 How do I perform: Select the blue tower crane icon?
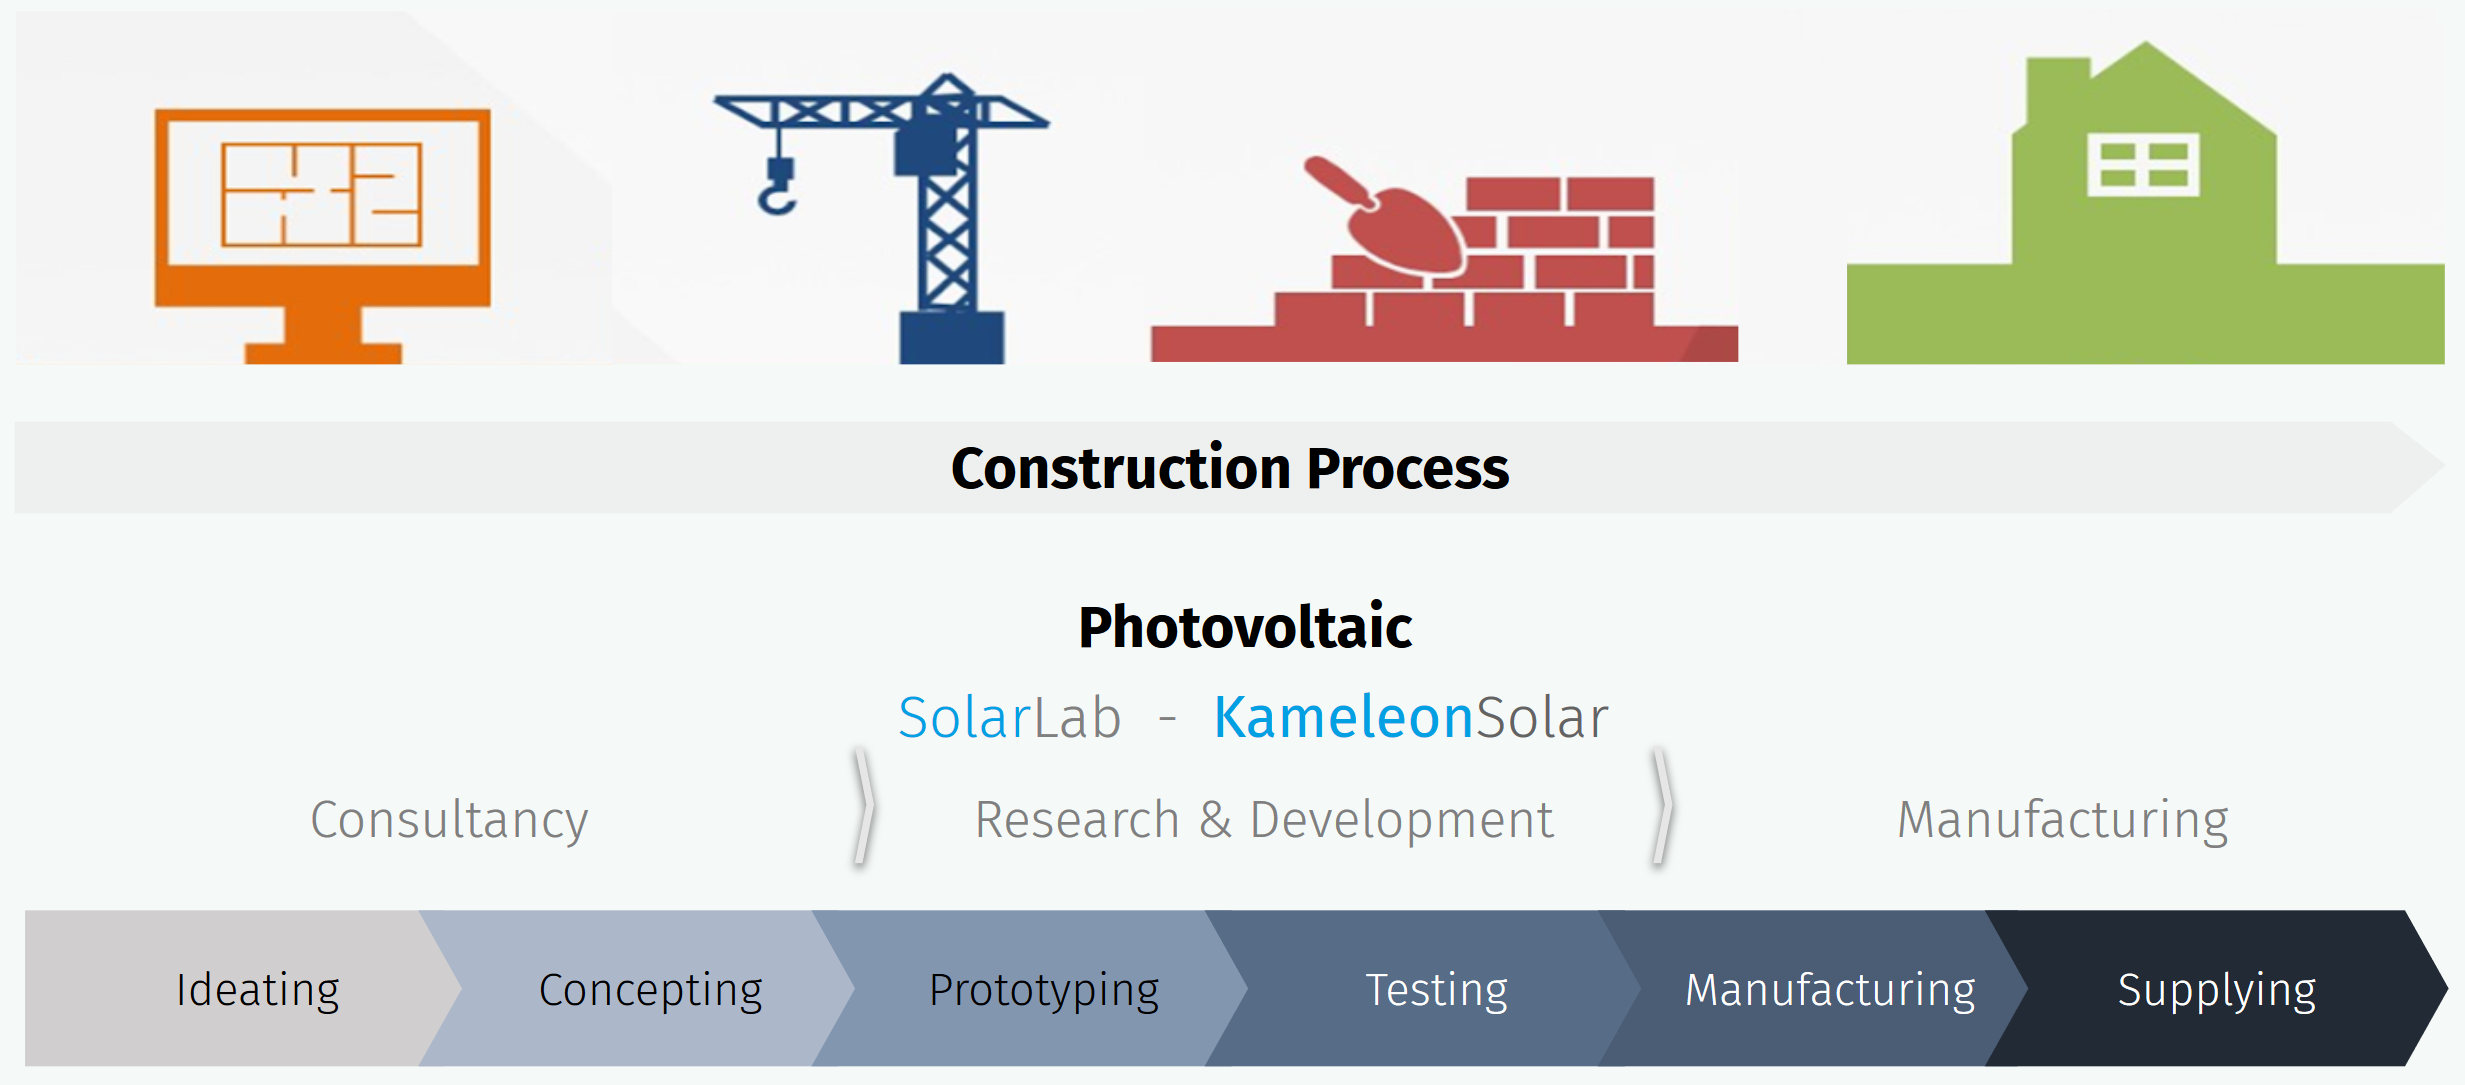tap(880, 217)
